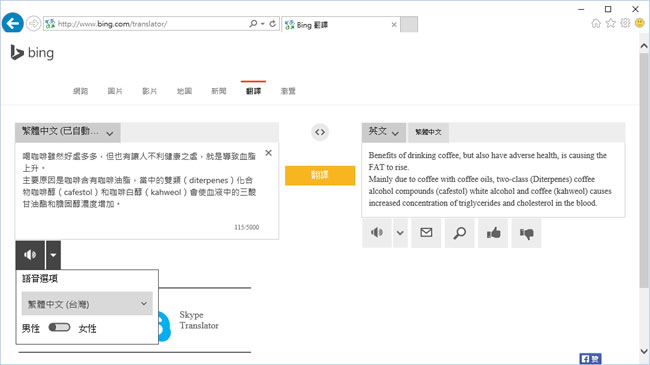
Task: Click the Skype logo icon
Action: coord(165,327)
